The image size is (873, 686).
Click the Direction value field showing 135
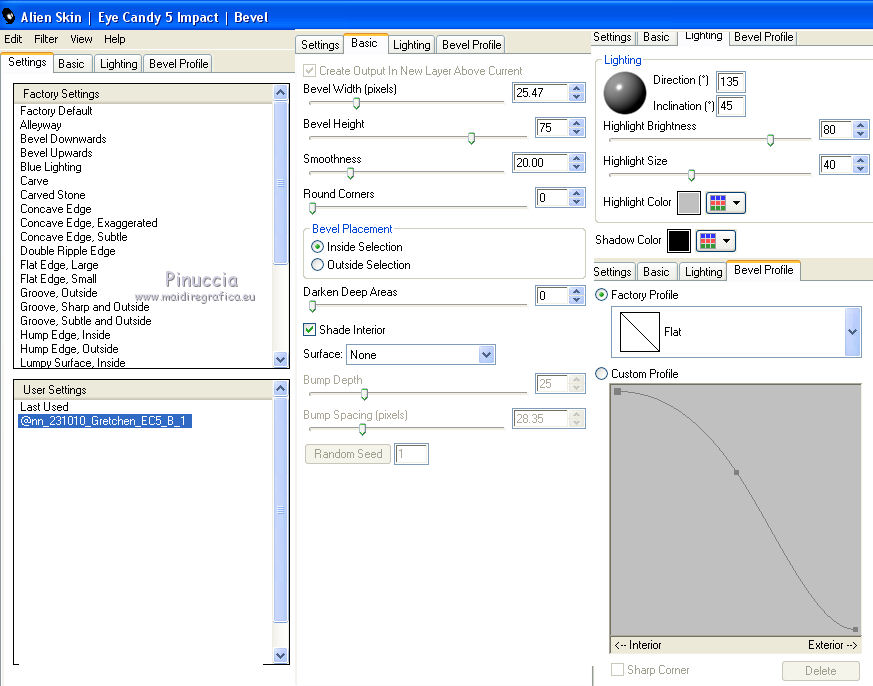pos(730,82)
